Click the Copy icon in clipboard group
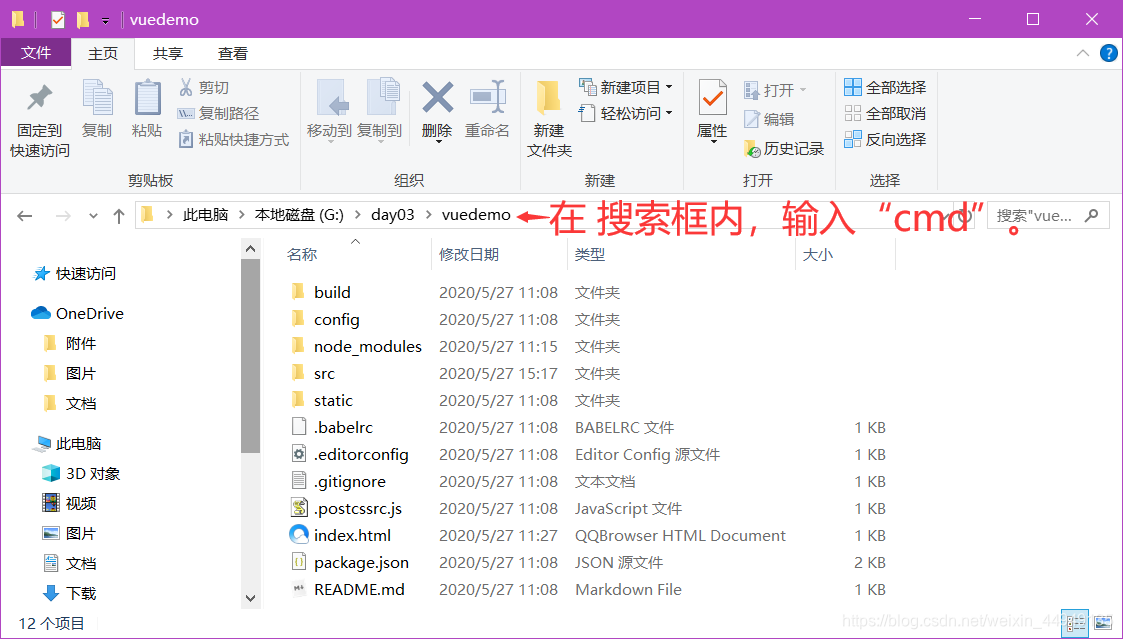Image resolution: width=1123 pixels, height=639 pixels. point(97,97)
